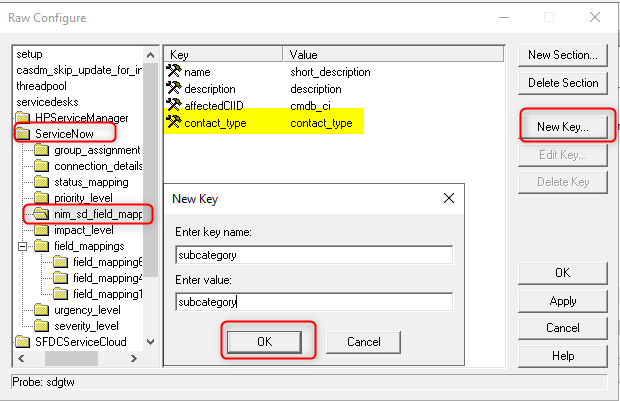Select the setup section in tree
This screenshot has width=620, height=401.
click(x=29, y=54)
